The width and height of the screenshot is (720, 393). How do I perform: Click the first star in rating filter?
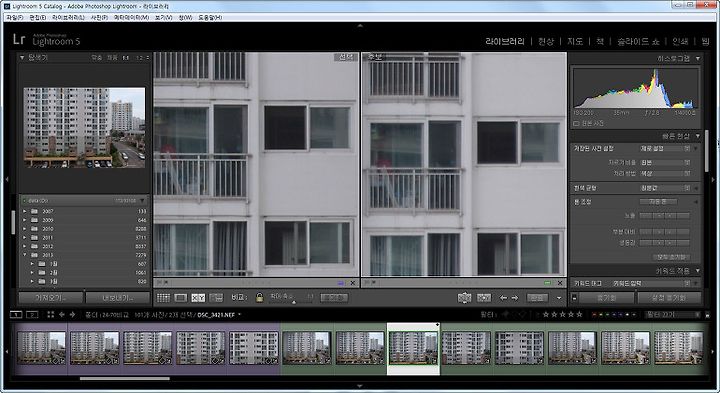tap(546, 314)
